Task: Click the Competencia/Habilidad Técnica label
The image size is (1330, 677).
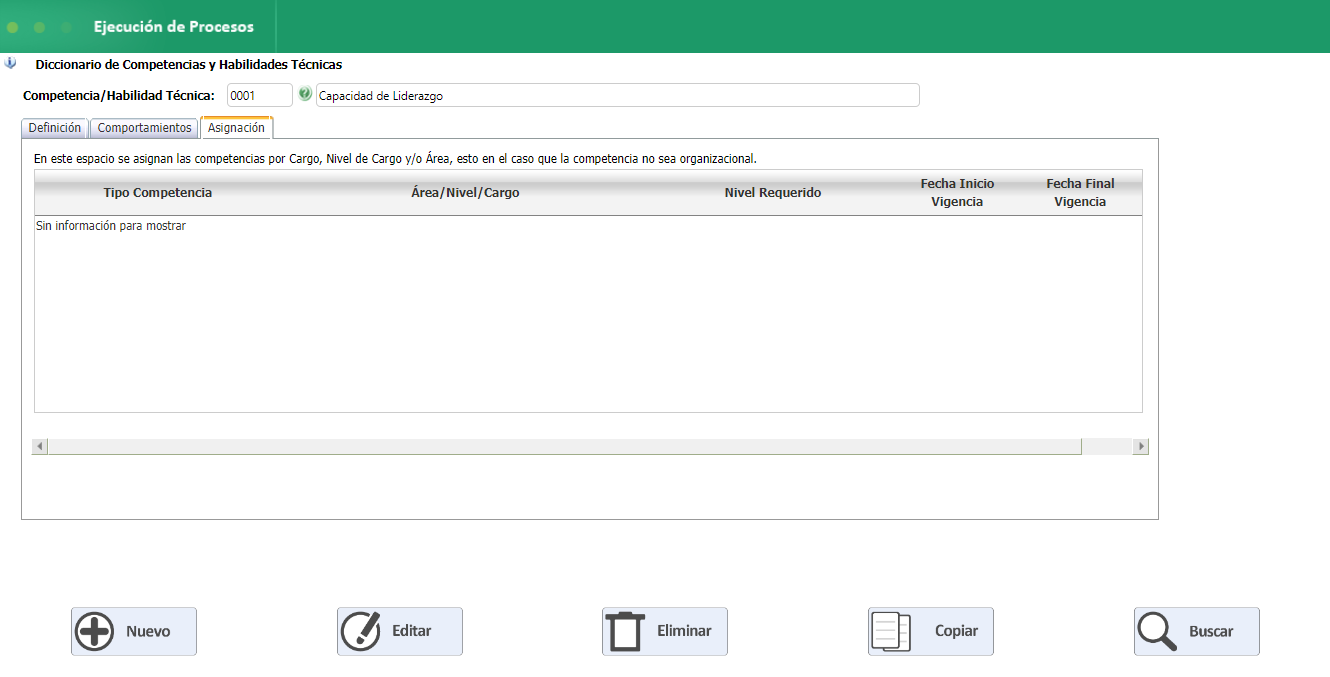Action: [119, 96]
